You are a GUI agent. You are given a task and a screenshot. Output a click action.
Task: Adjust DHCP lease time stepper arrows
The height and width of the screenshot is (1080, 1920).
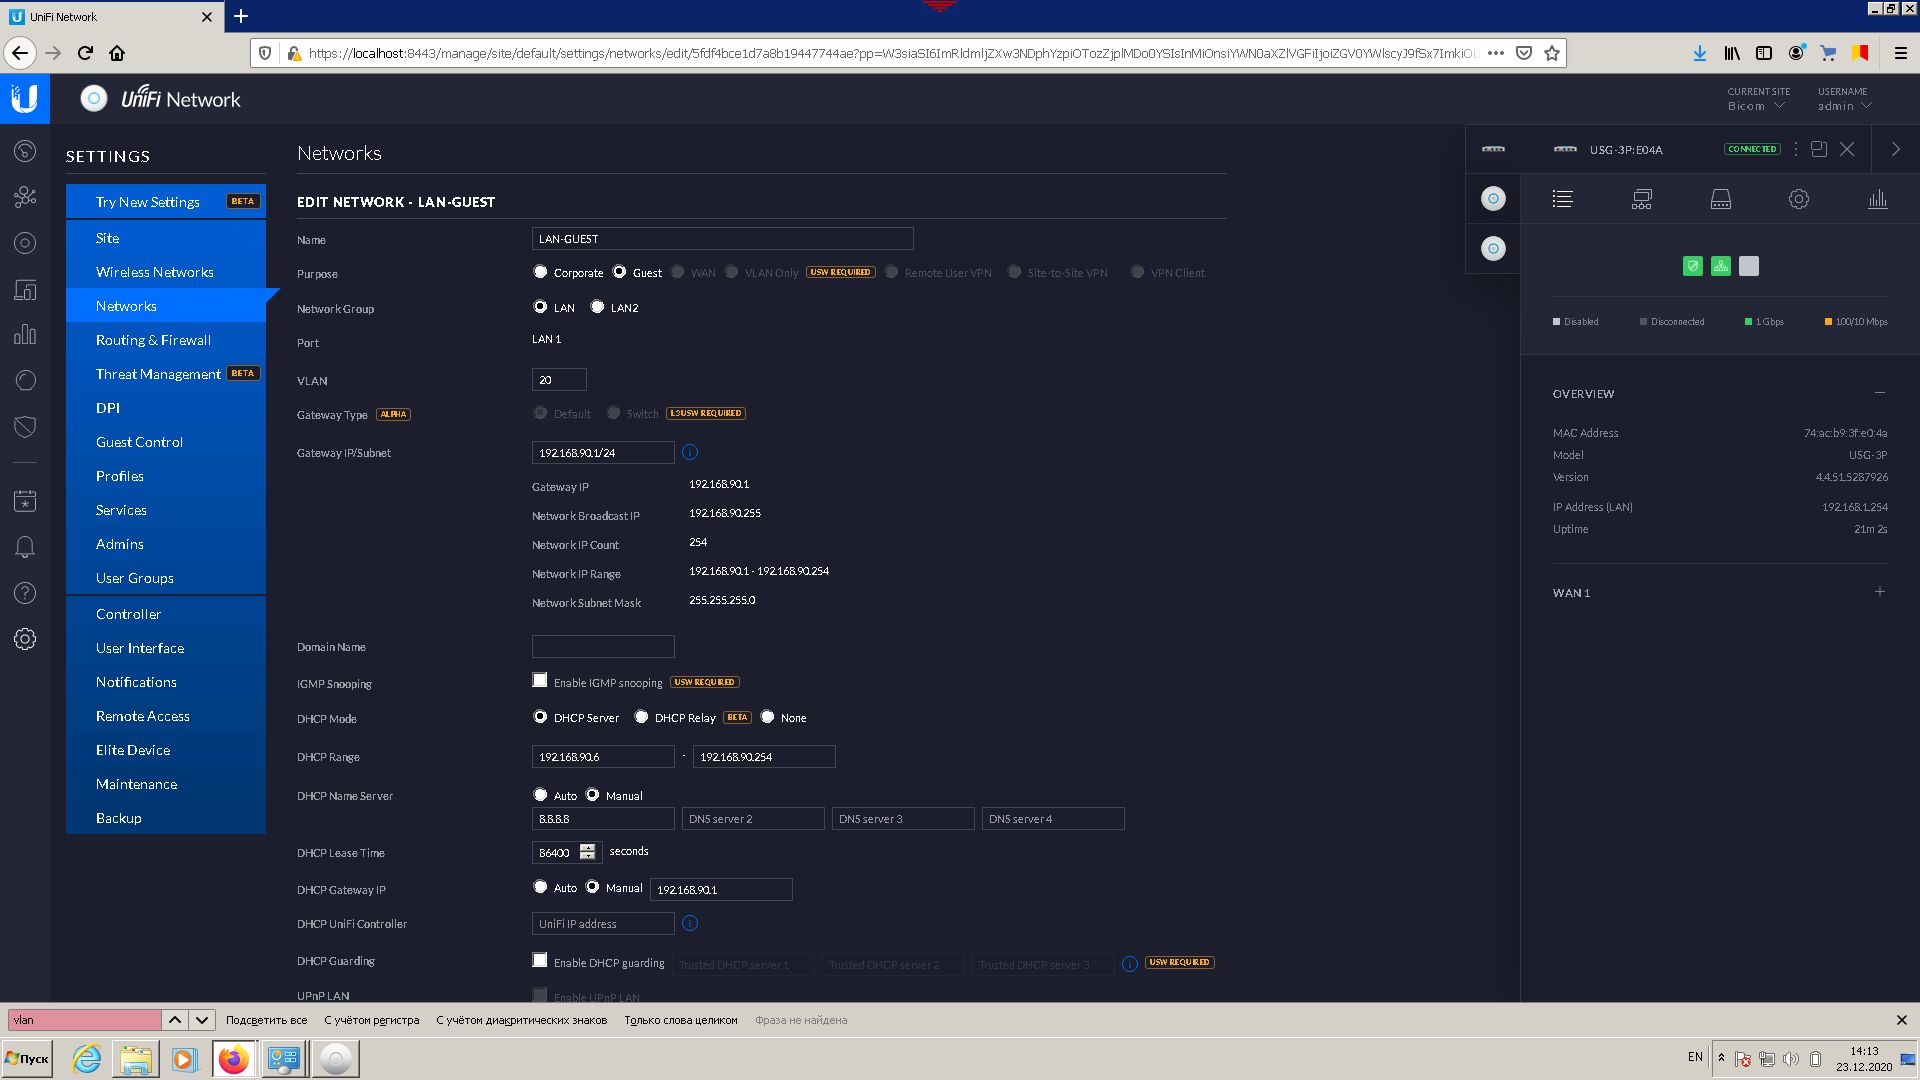(588, 852)
